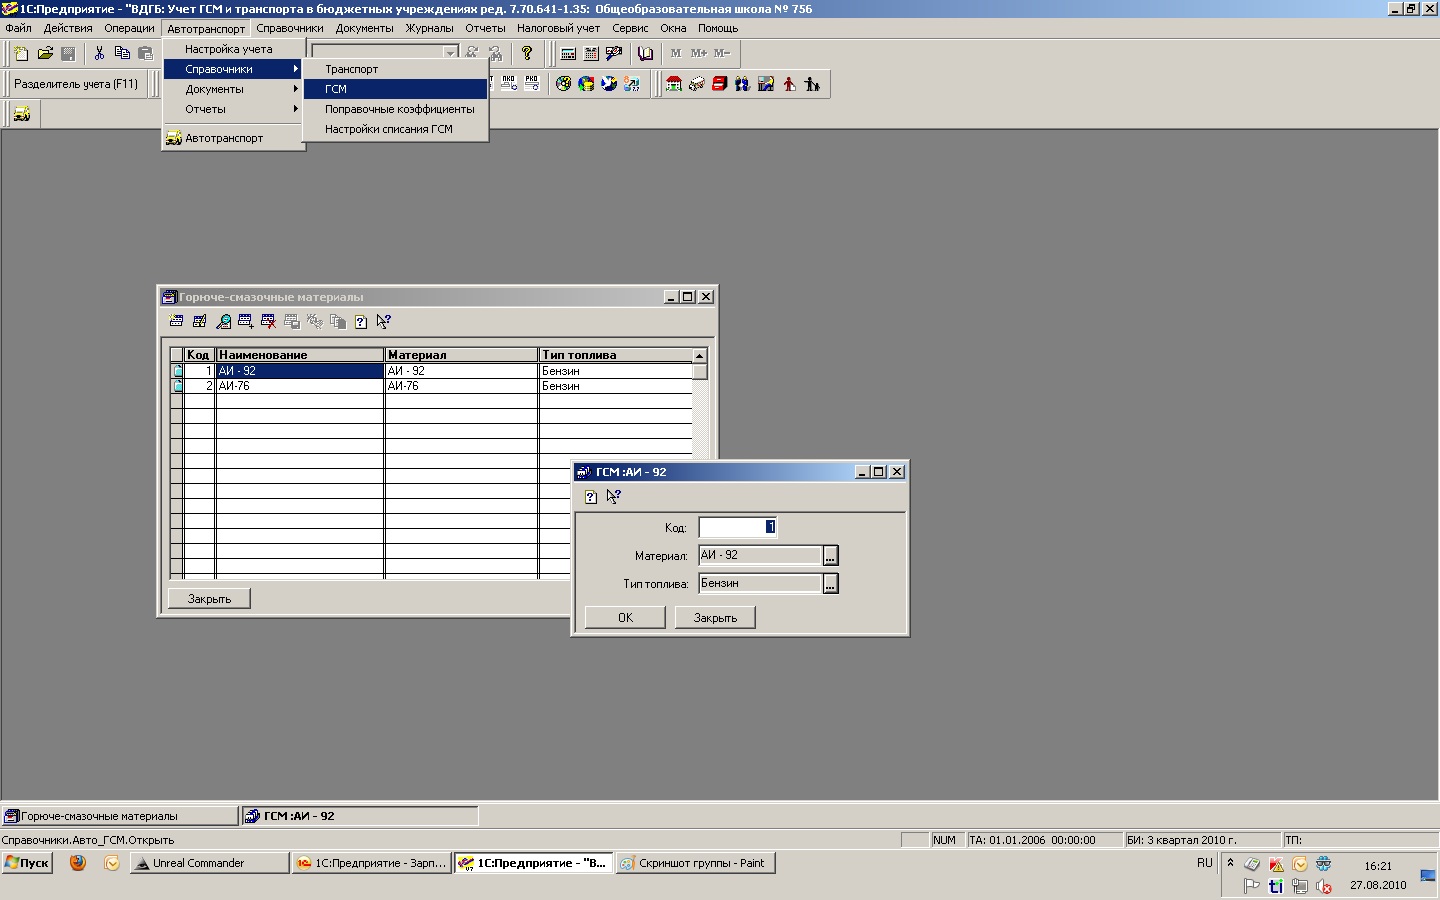
Task: Click the M- memory toolbar button
Action: 722,53
